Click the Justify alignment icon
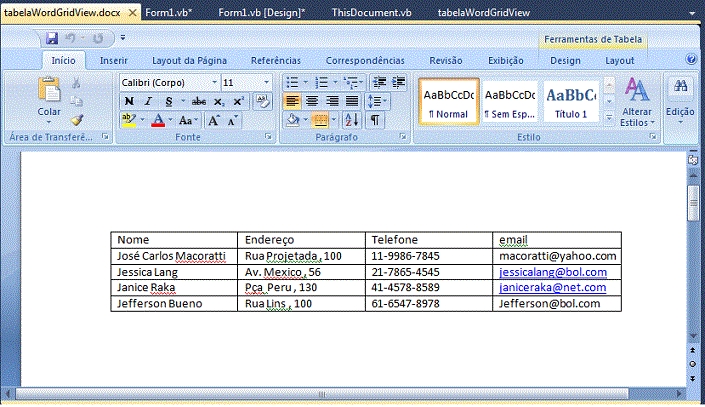Viewport: 705px width, 407px height. coord(352,101)
